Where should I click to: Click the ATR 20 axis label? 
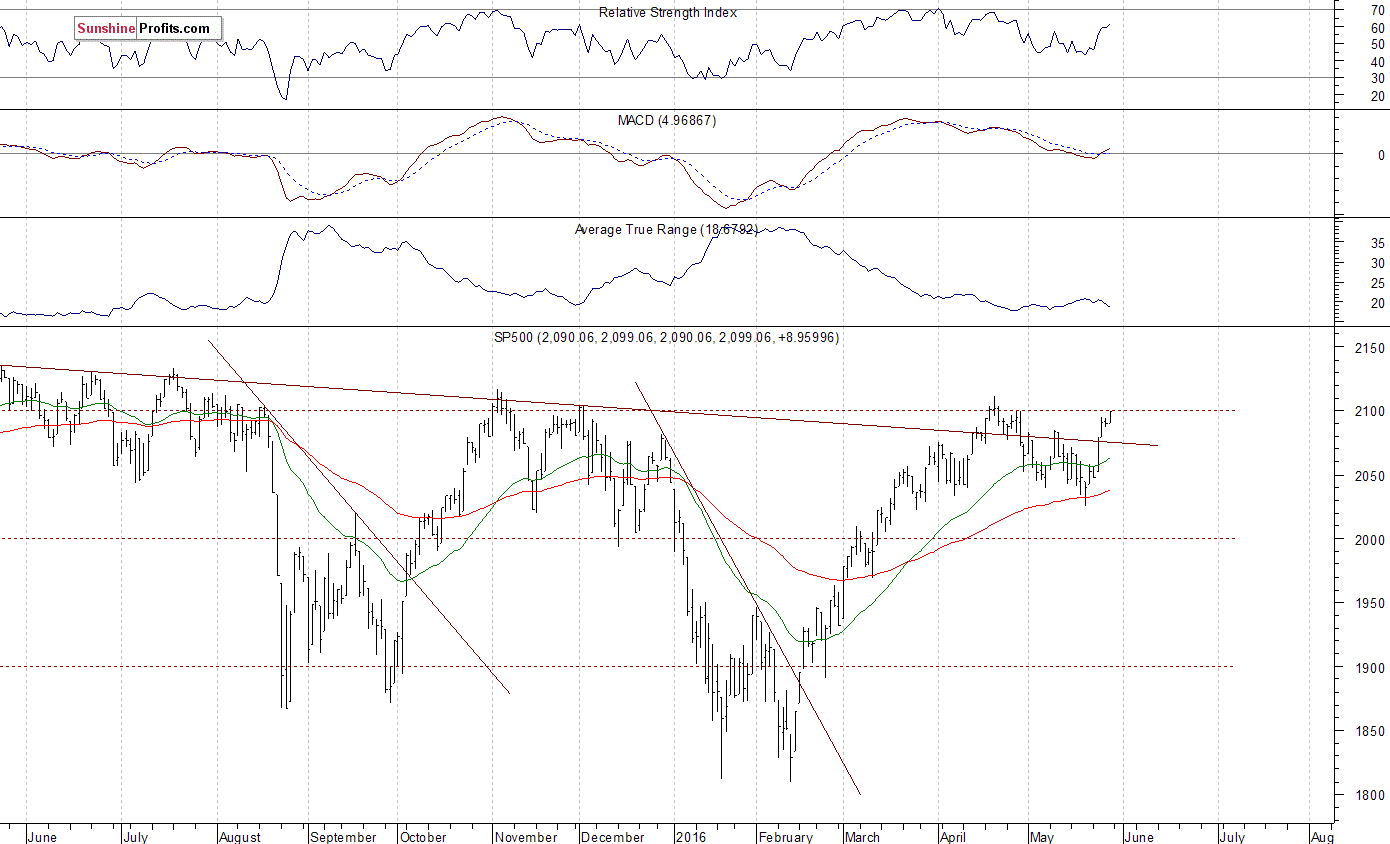coord(1377,303)
